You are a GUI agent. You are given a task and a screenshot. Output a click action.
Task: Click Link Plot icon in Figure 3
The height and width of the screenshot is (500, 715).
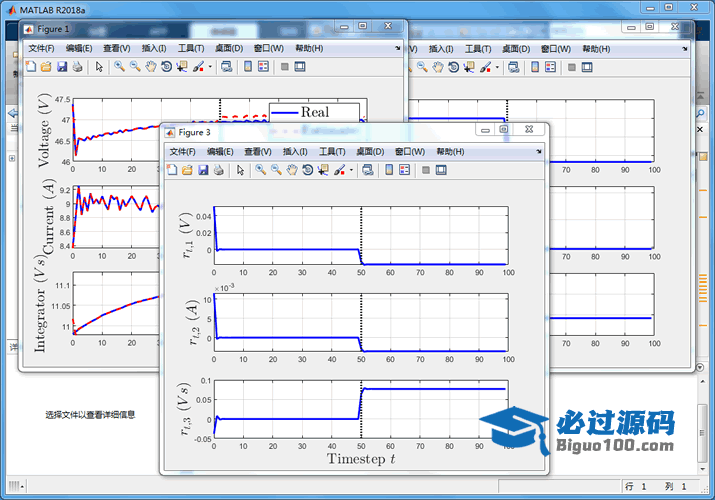tap(368, 170)
